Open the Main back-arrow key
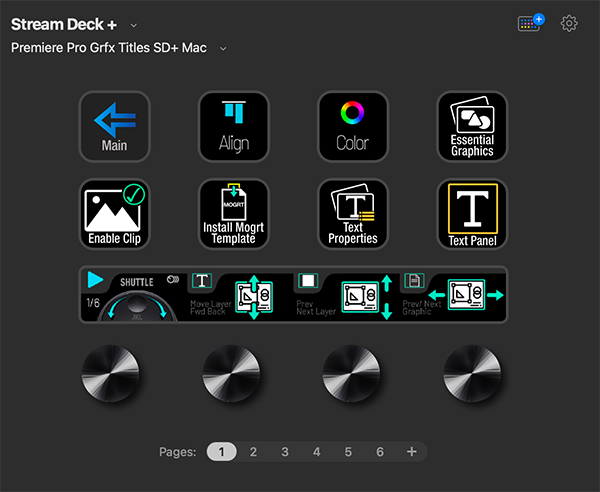 point(114,127)
